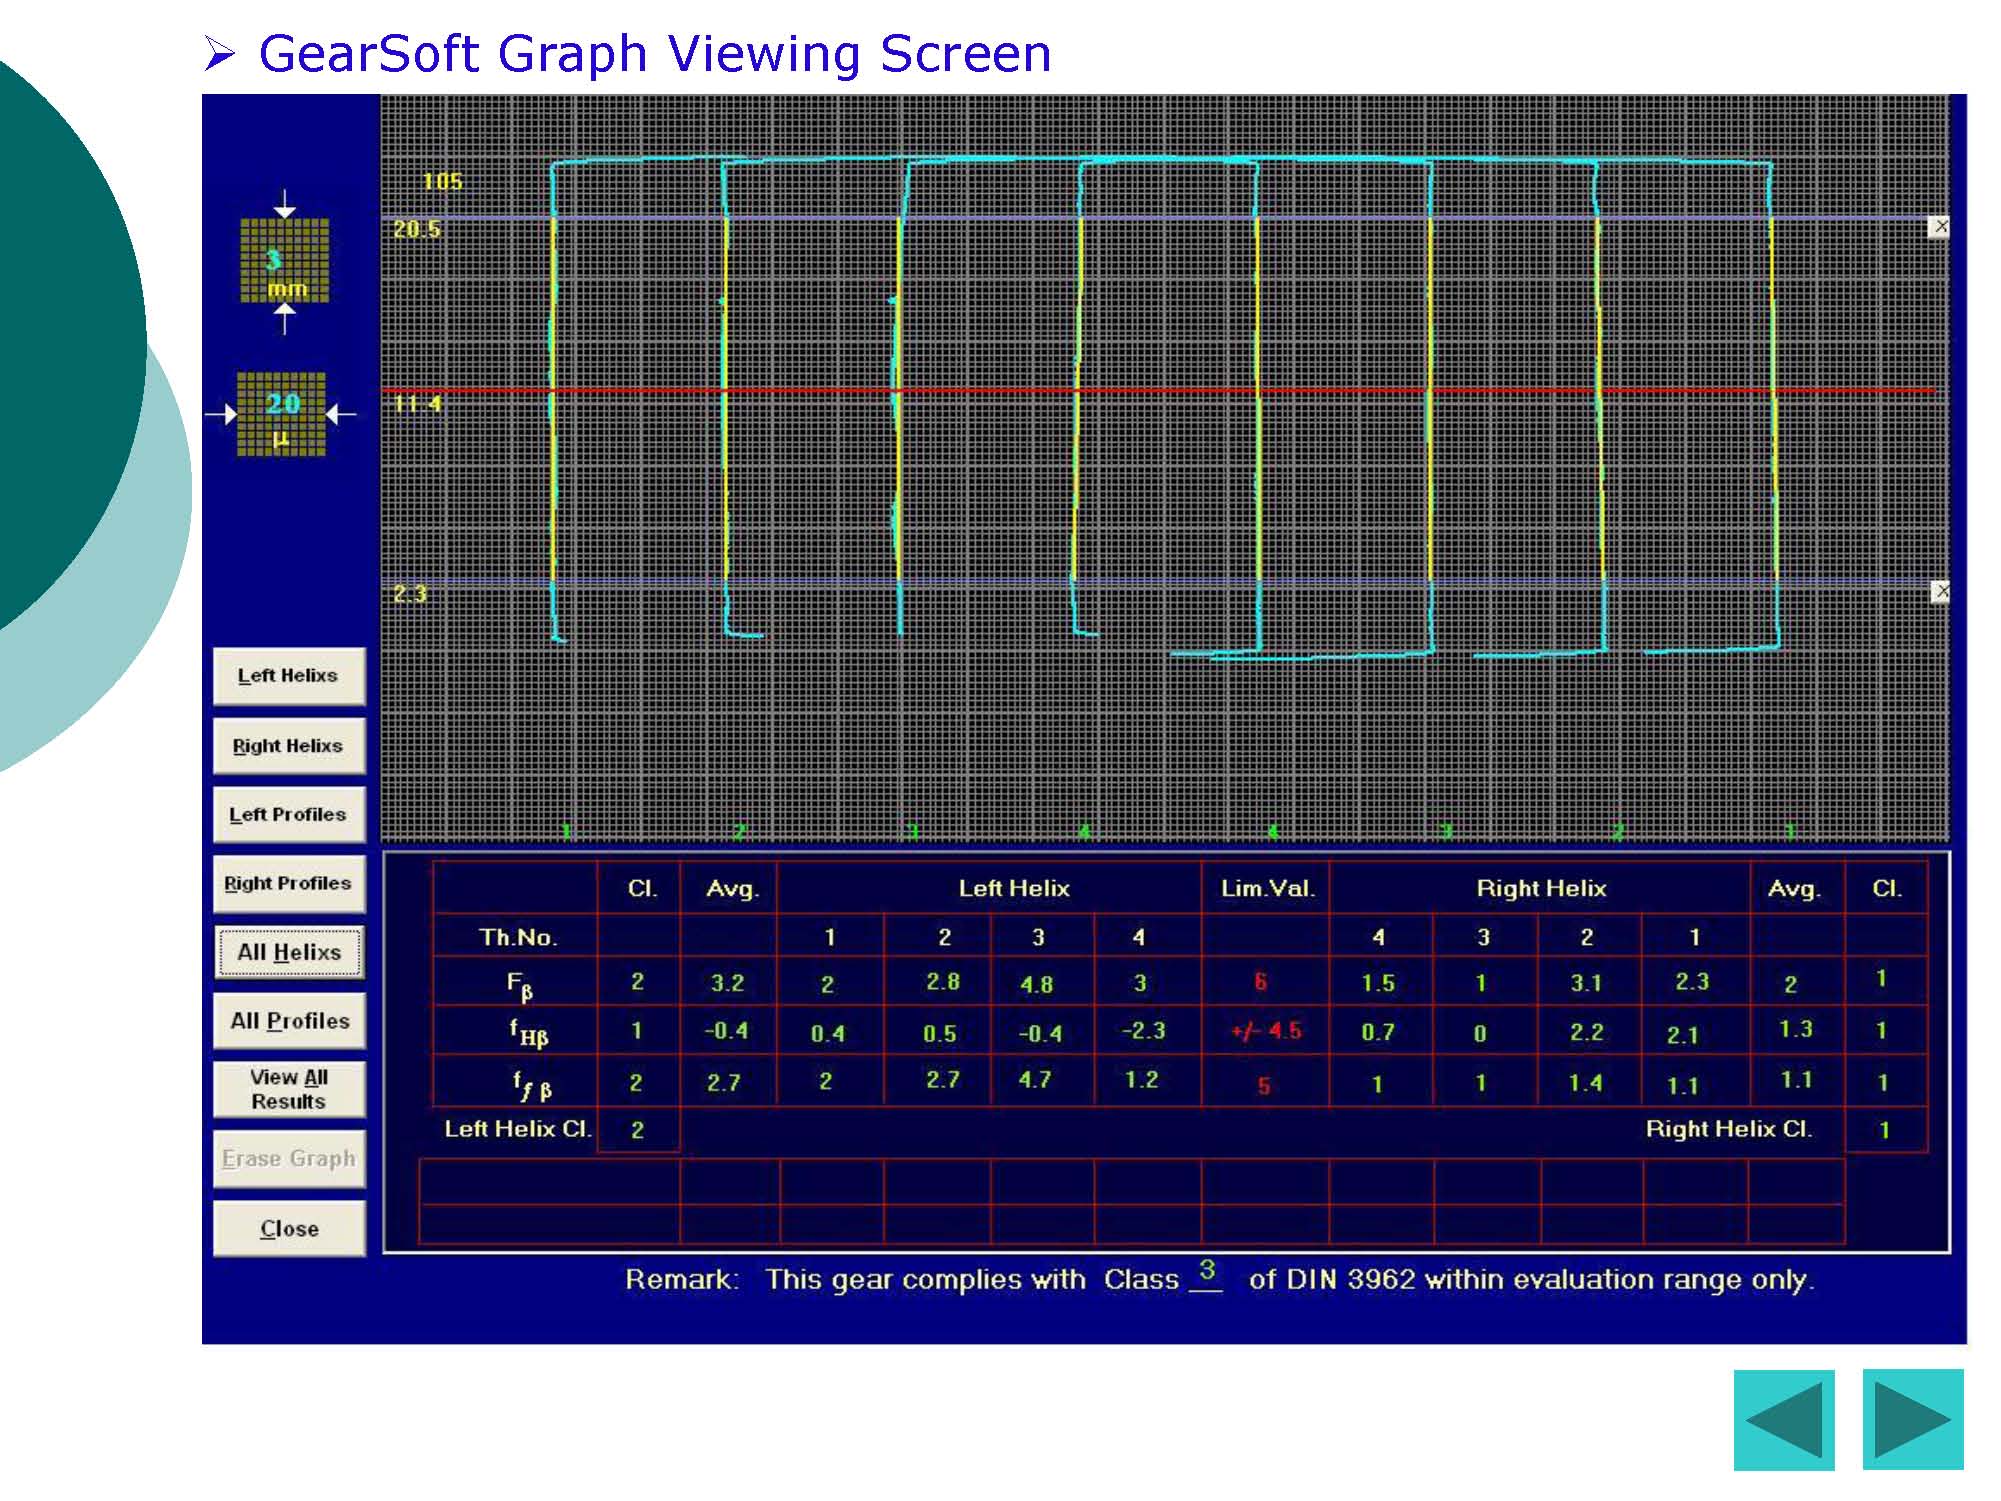Go to previous slide with left arrow
This screenshot has width=2001, height=1501.
[x=1784, y=1420]
